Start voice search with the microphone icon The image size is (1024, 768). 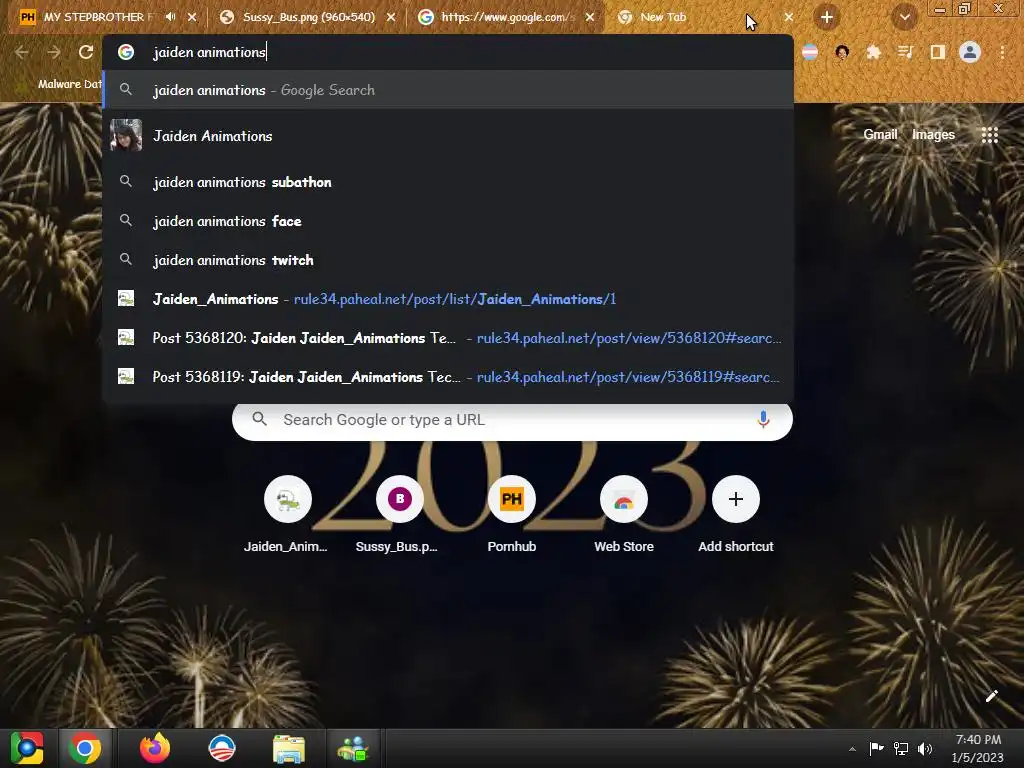coord(763,420)
